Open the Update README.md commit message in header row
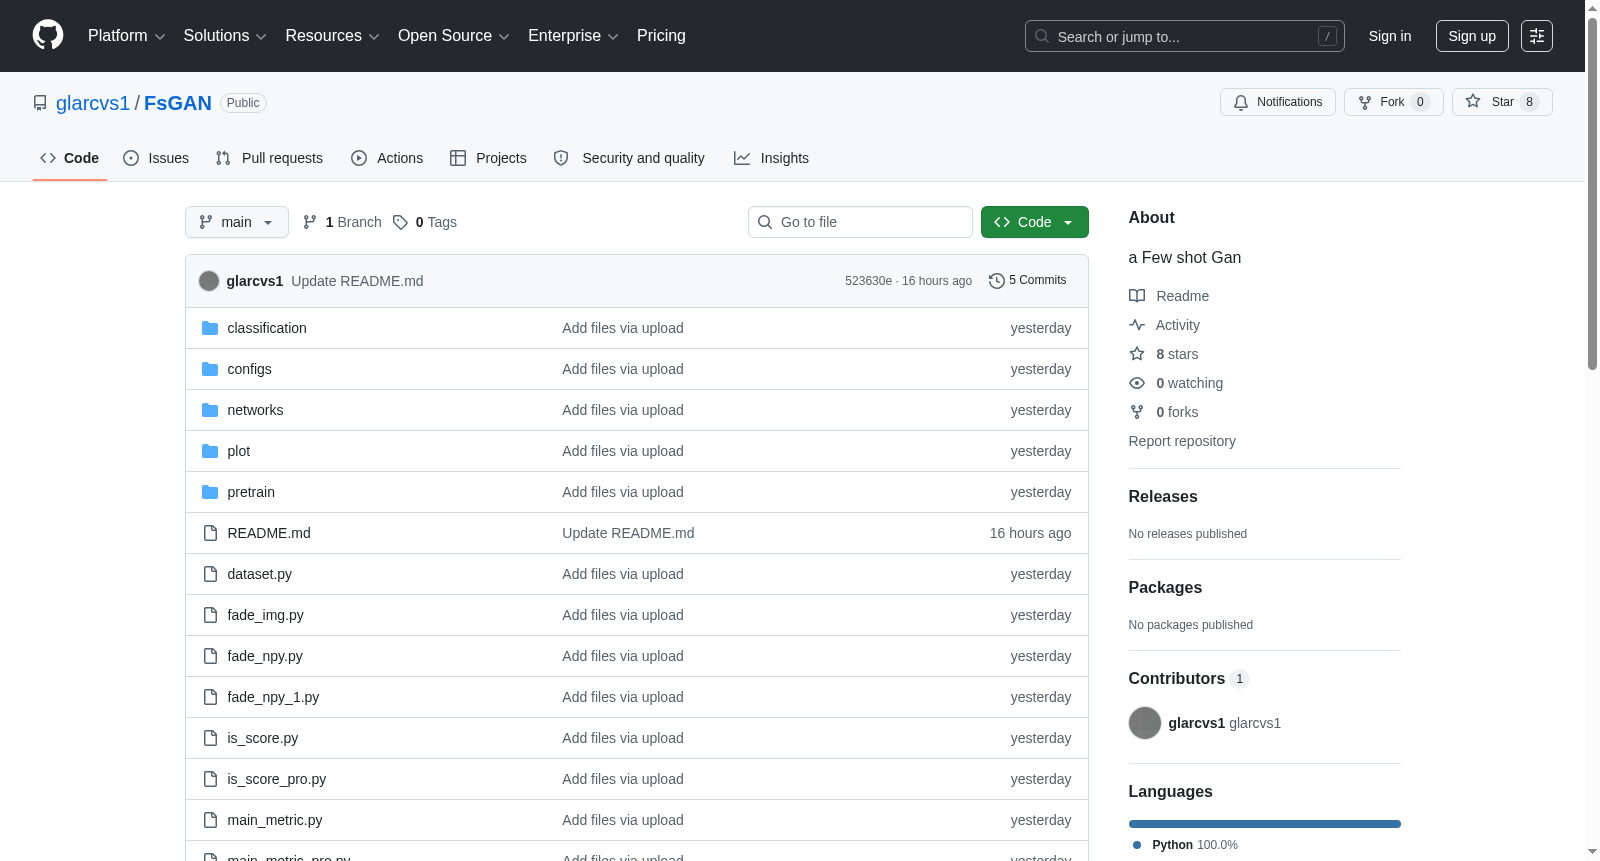Viewport: 1600px width, 861px height. tap(357, 281)
